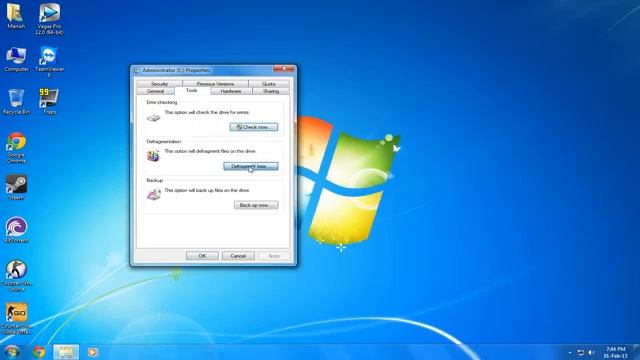The width and height of the screenshot is (640, 360).
Task: Launch Steam desktop shortcut
Action: [16, 187]
